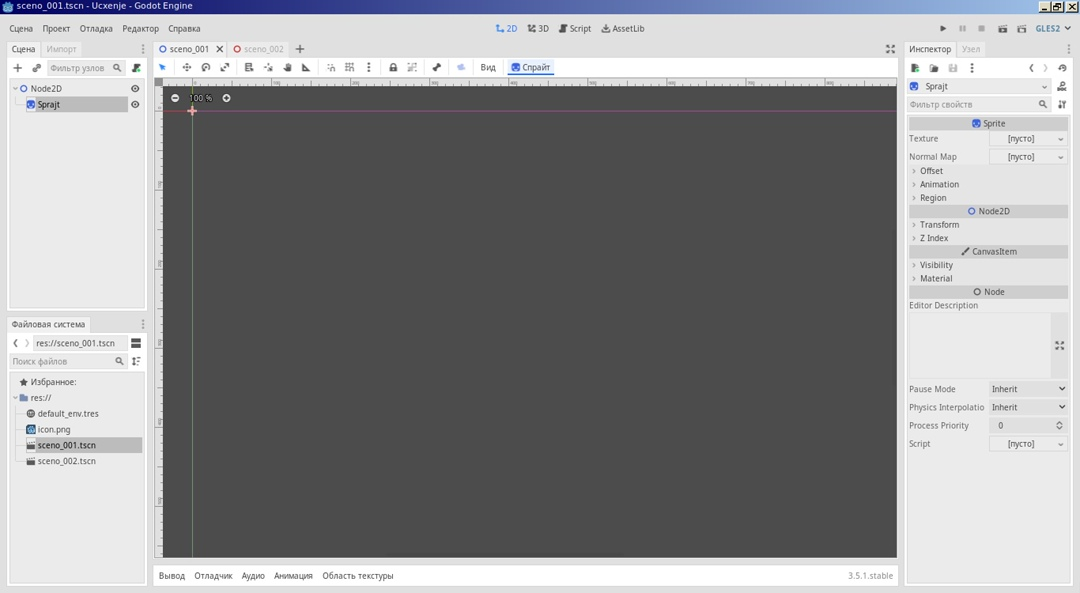The image size is (1080, 593).
Task: Play the project
Action: (943, 29)
